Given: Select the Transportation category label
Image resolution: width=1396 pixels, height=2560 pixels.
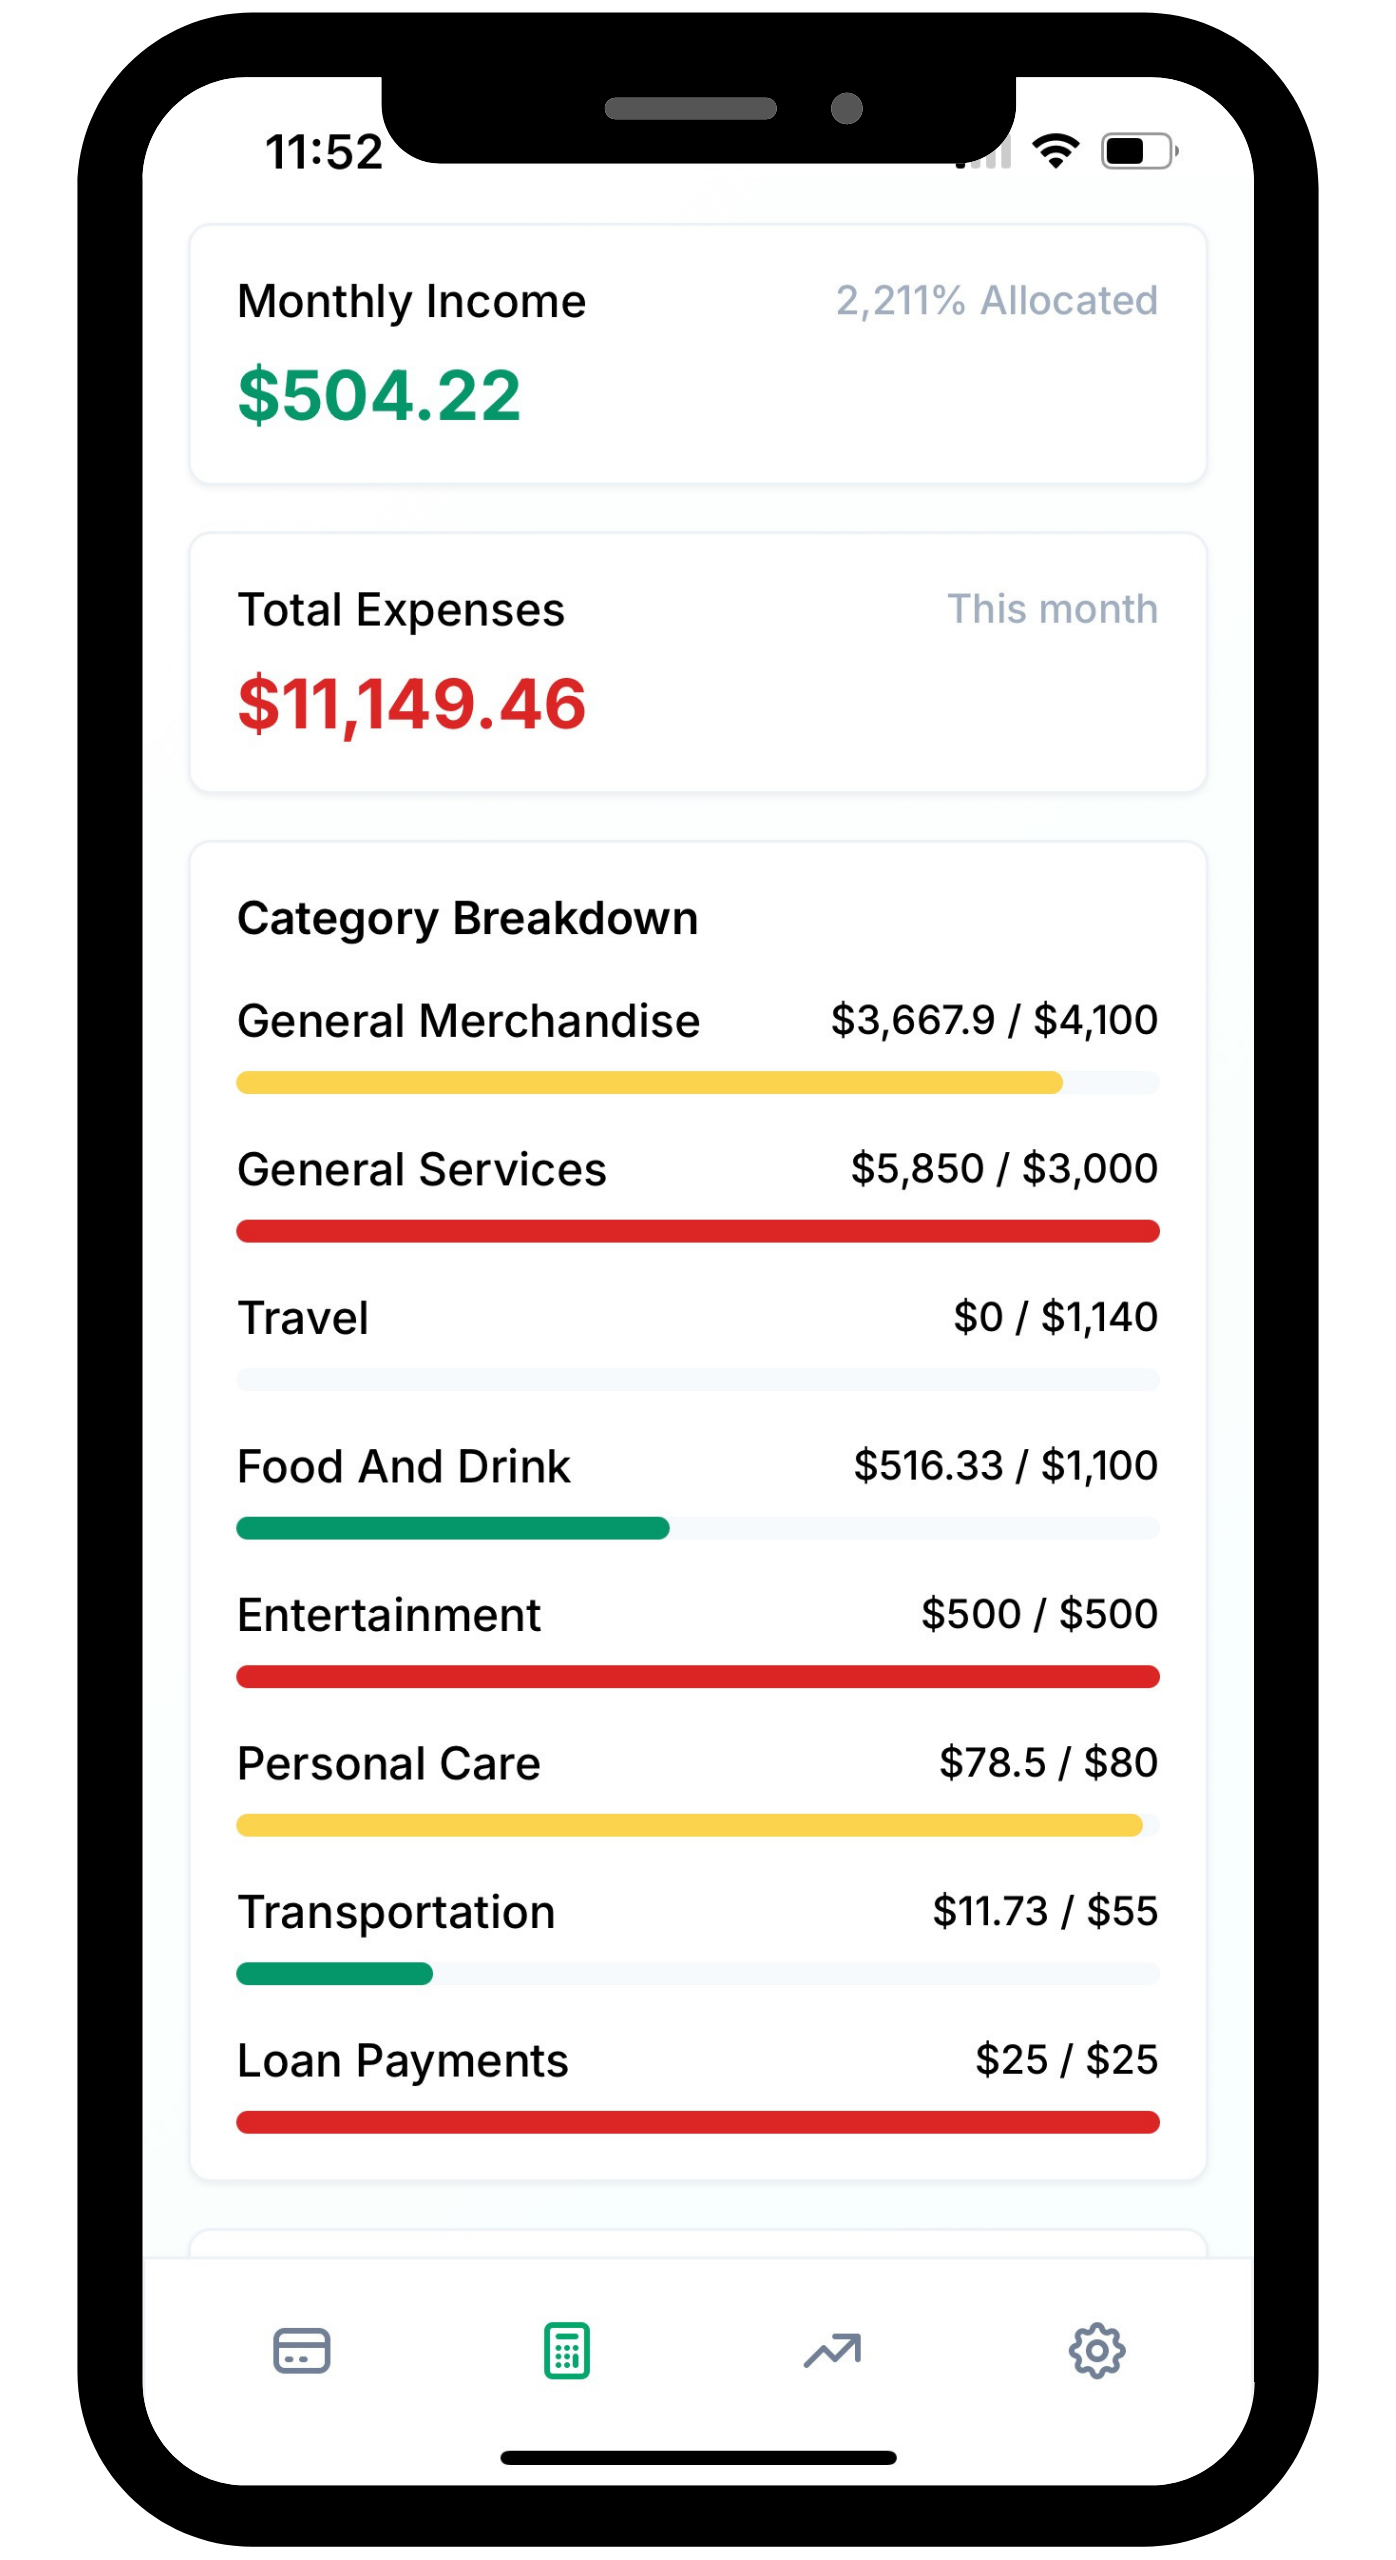Looking at the screenshot, I should (x=396, y=1912).
